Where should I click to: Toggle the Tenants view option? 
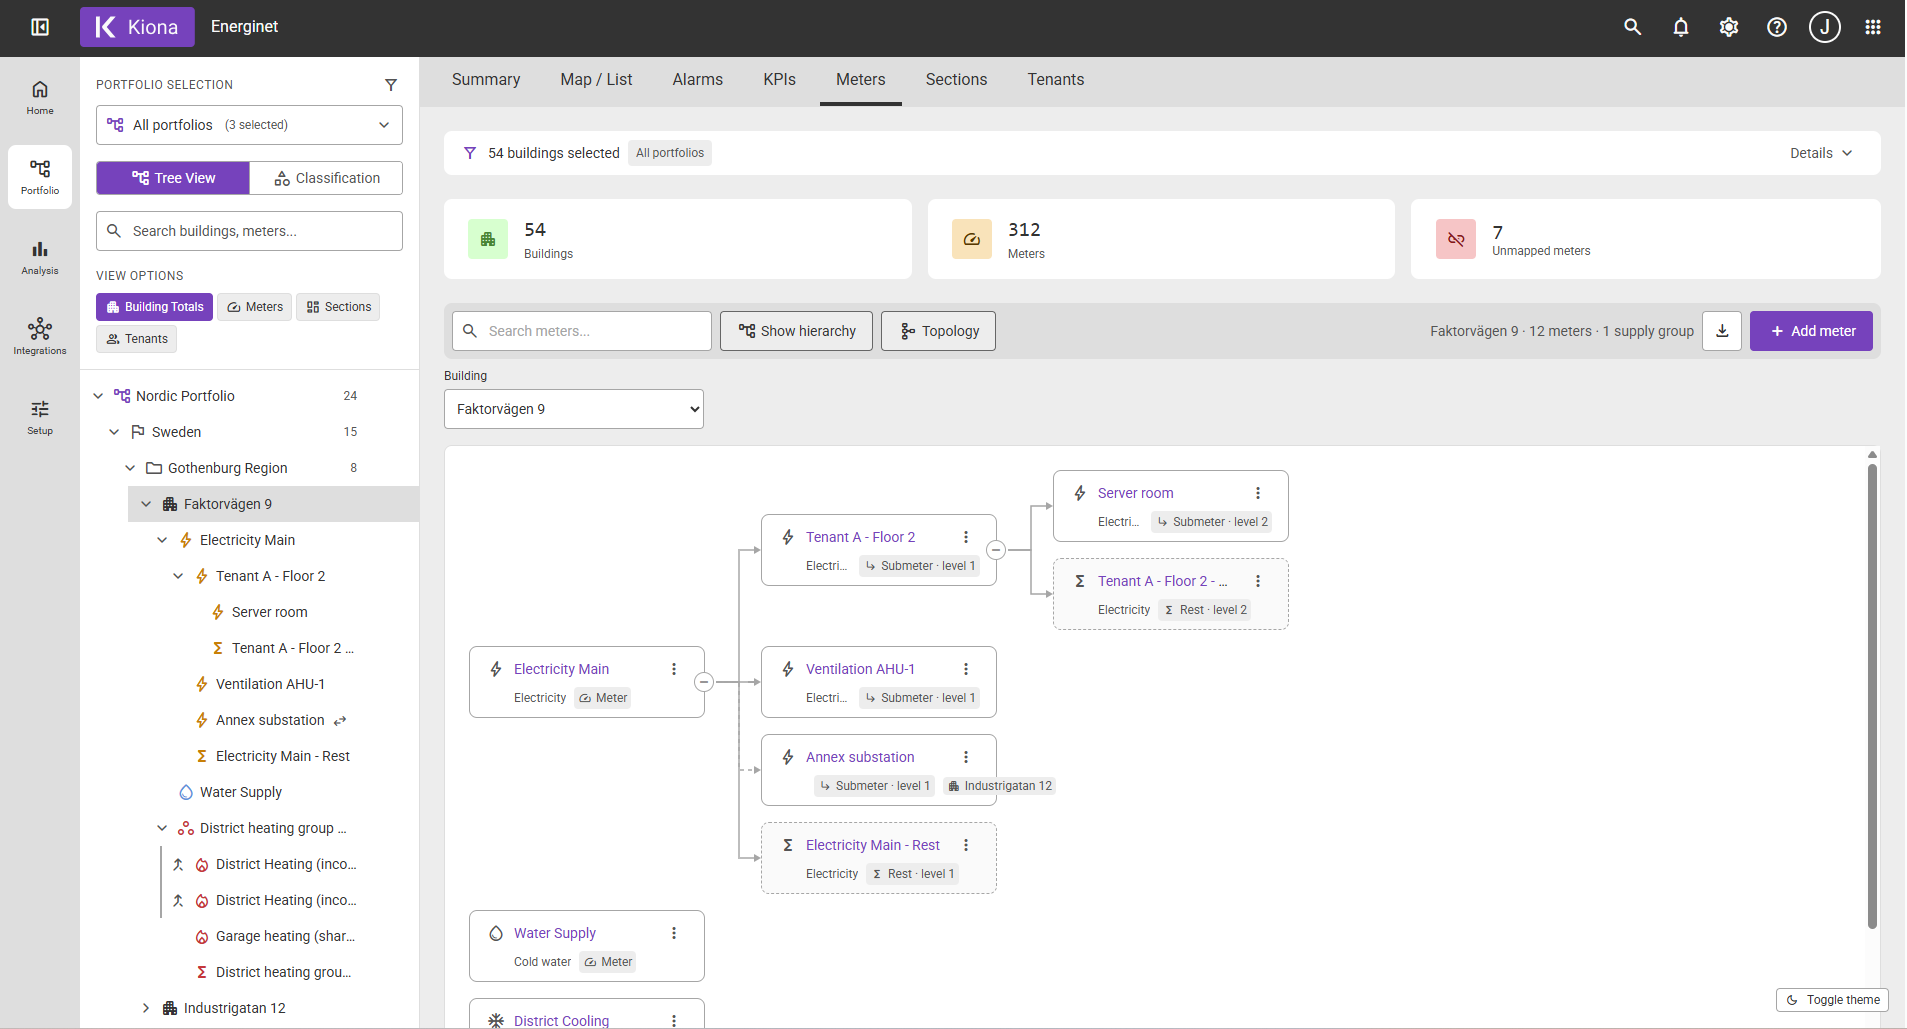coord(136,339)
